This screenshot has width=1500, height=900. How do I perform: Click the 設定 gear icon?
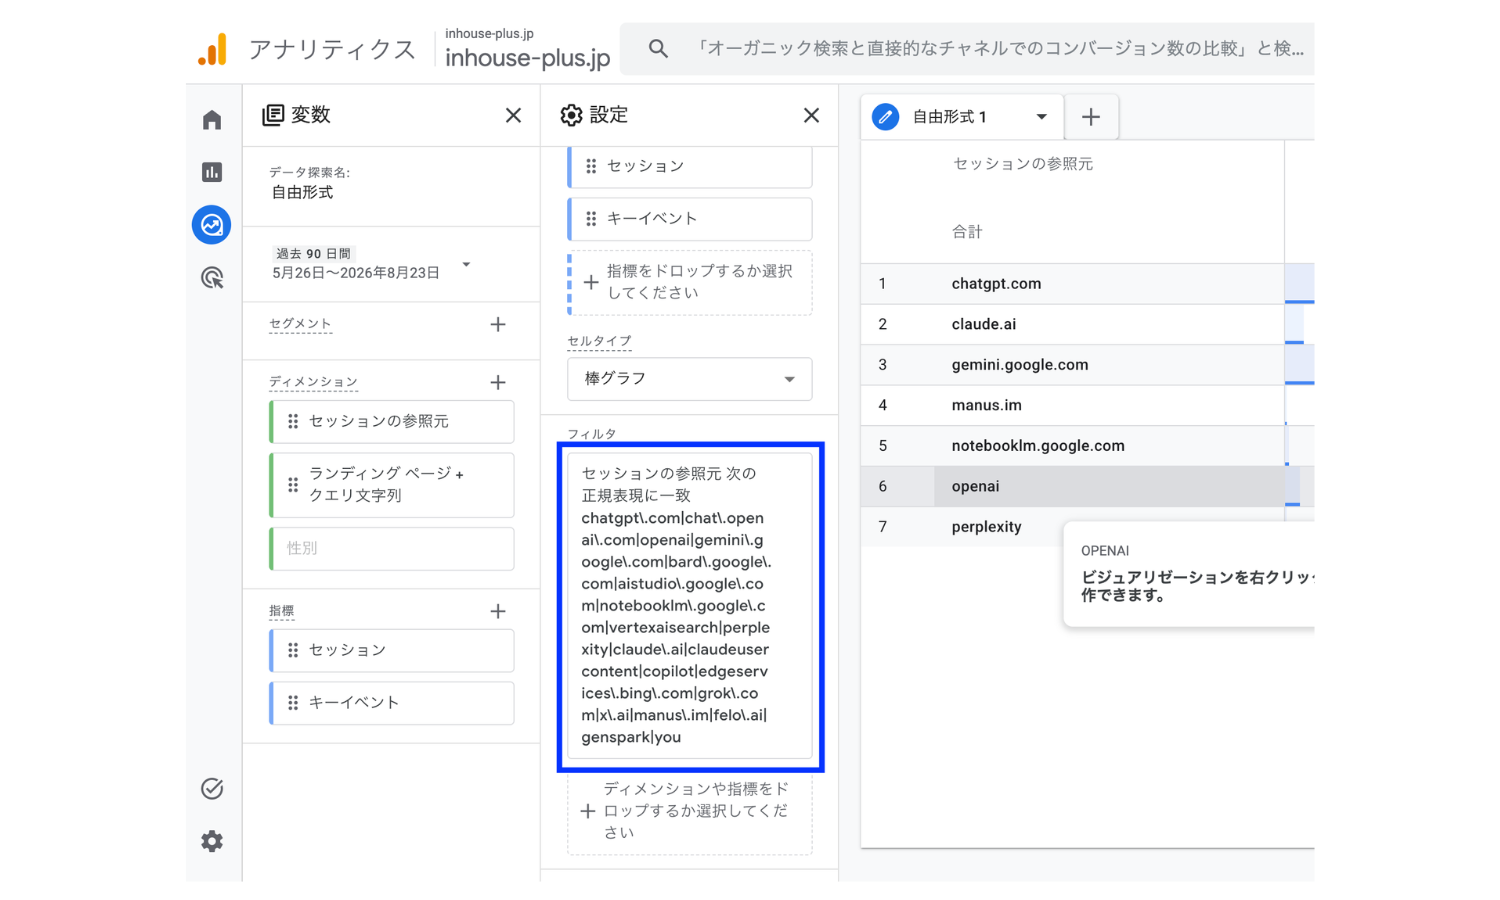571,115
